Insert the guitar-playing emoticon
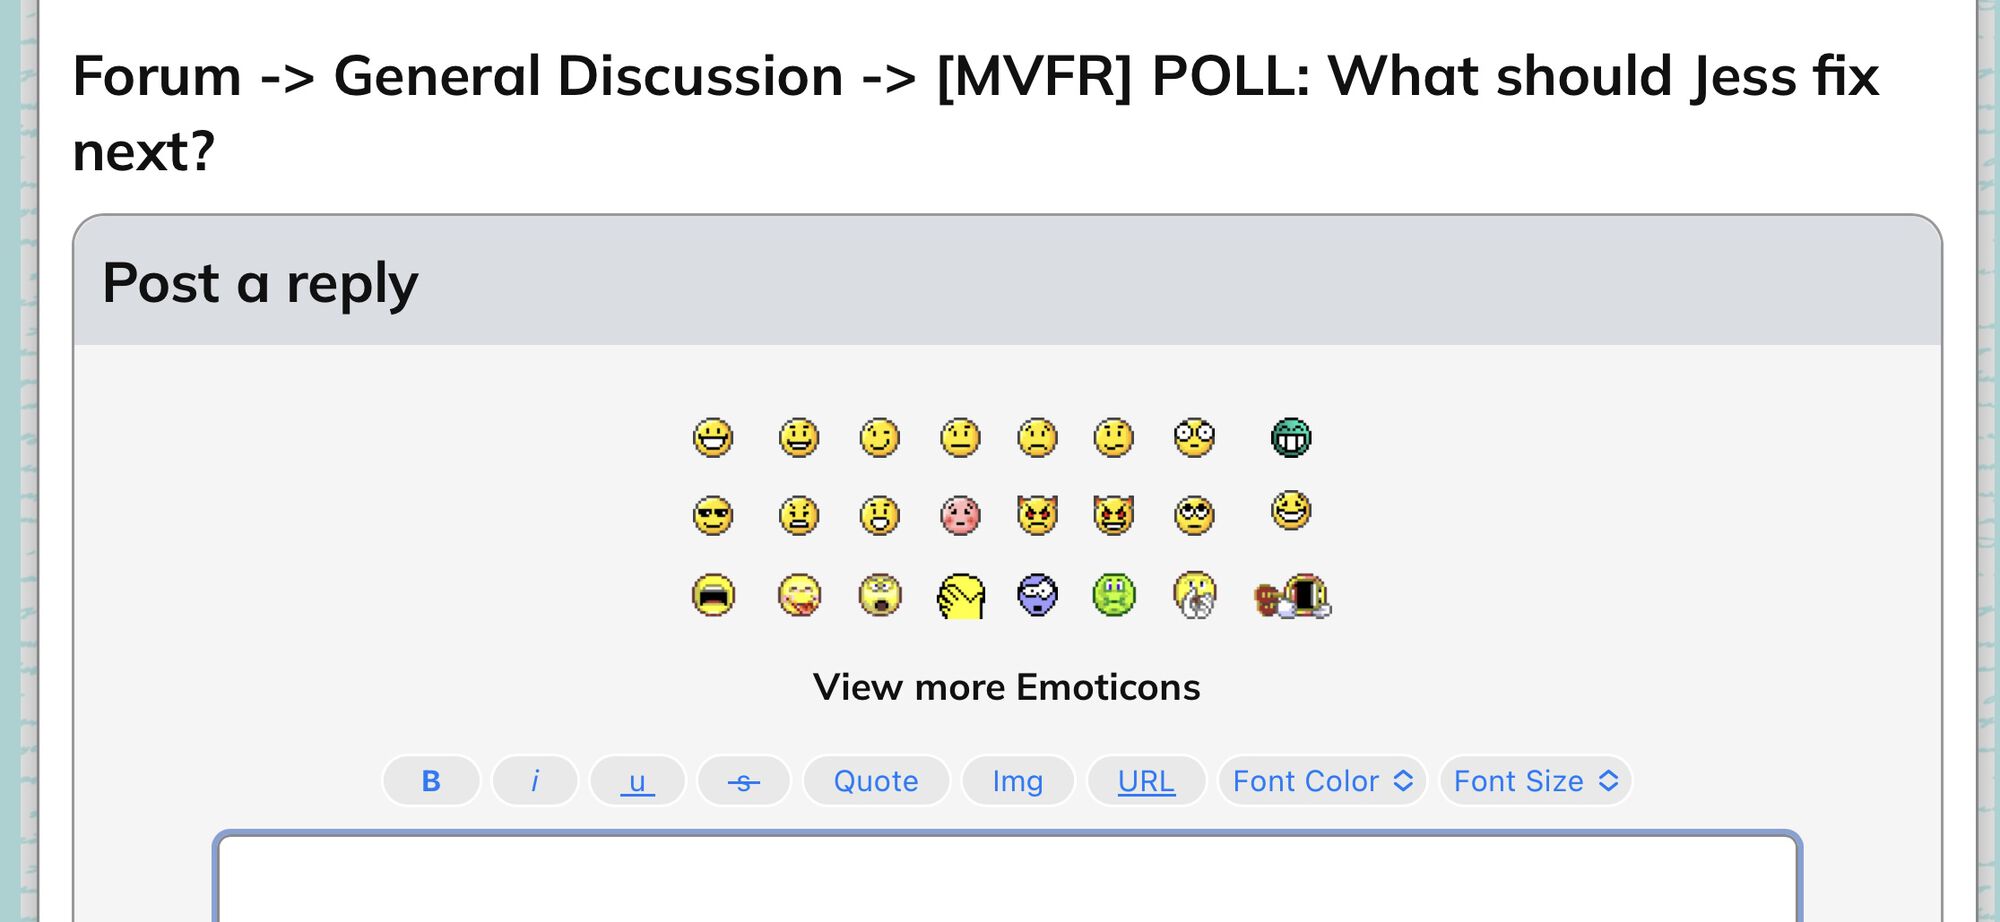 tap(1292, 597)
